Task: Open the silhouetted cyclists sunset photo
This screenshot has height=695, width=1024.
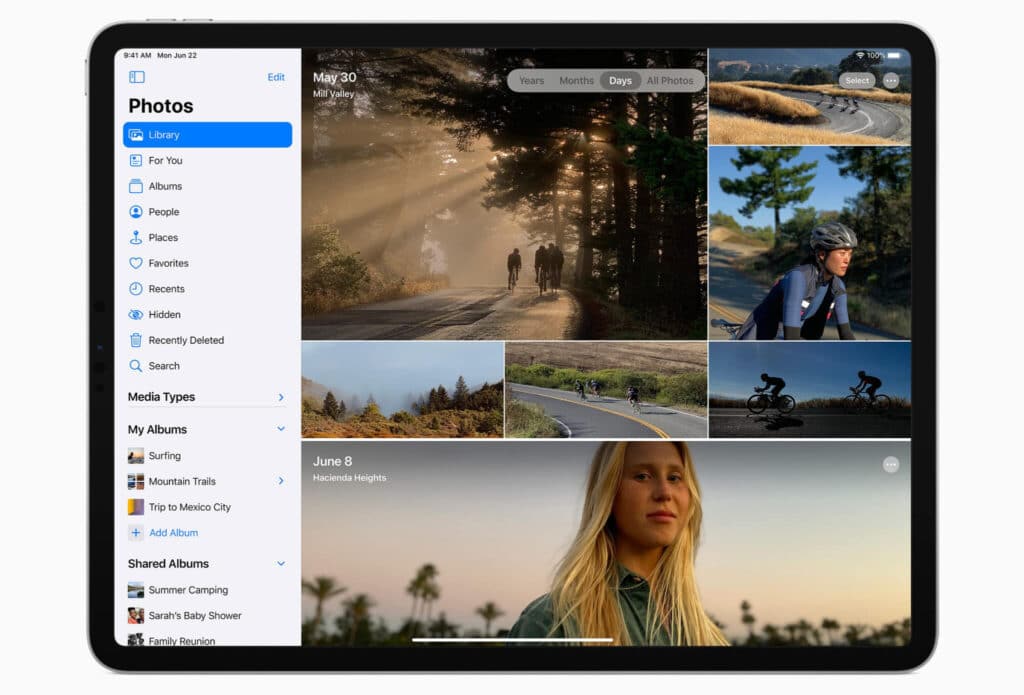Action: point(809,389)
